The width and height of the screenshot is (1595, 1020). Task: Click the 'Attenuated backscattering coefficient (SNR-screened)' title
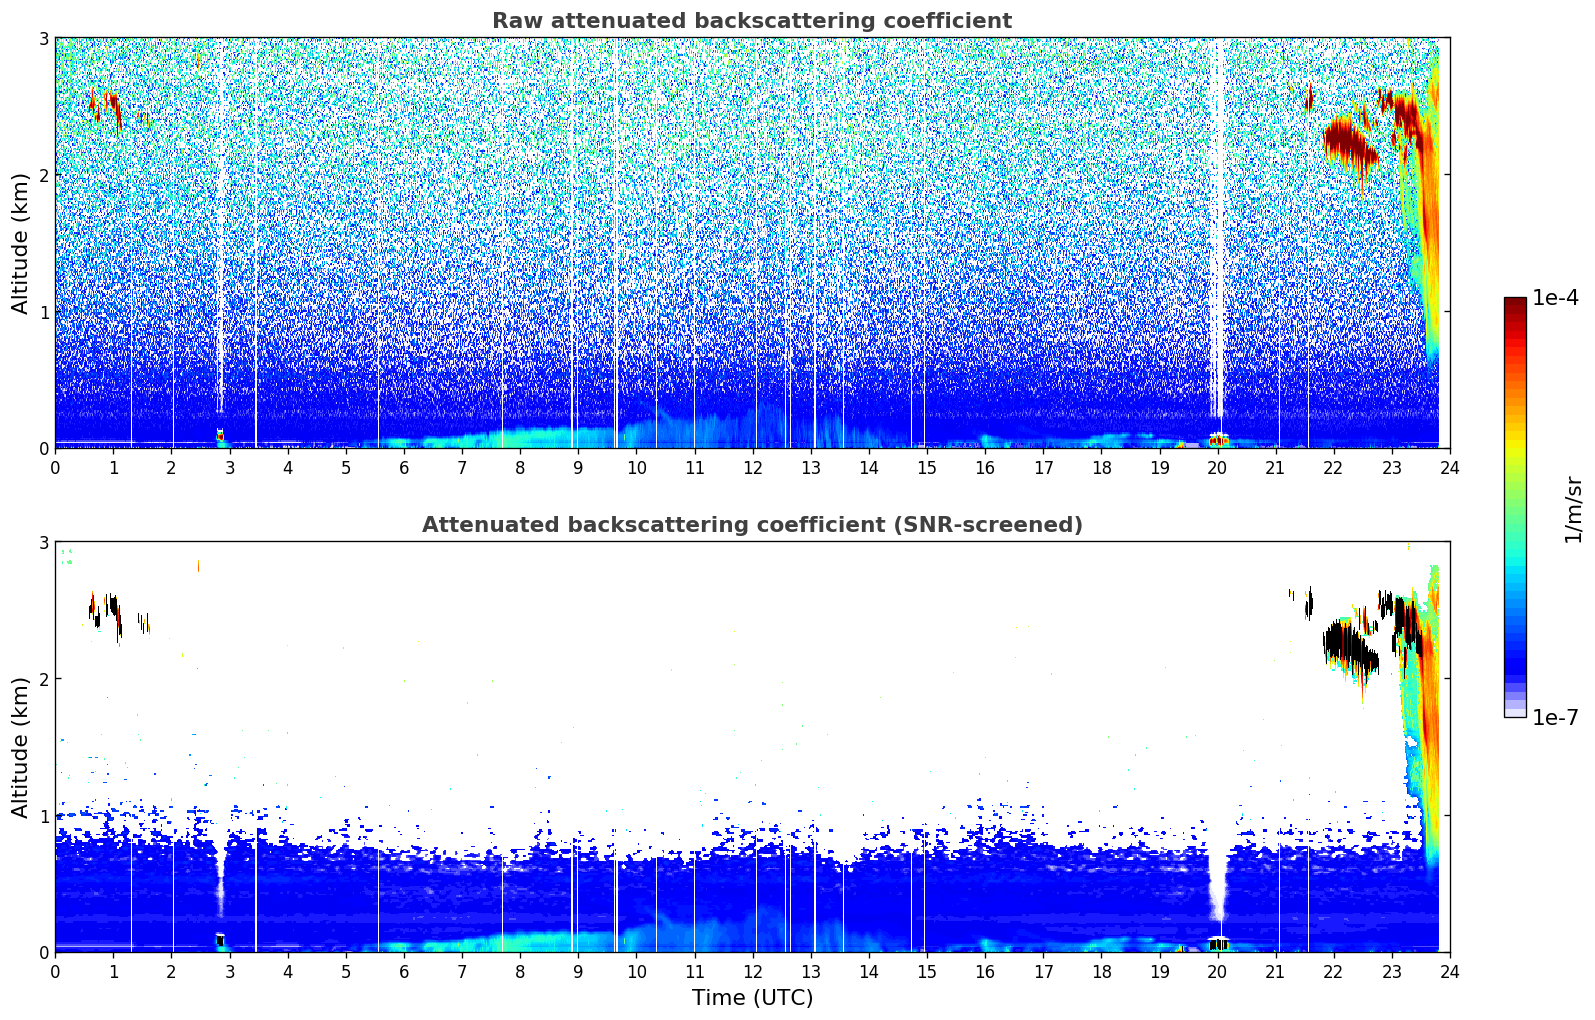(751, 525)
